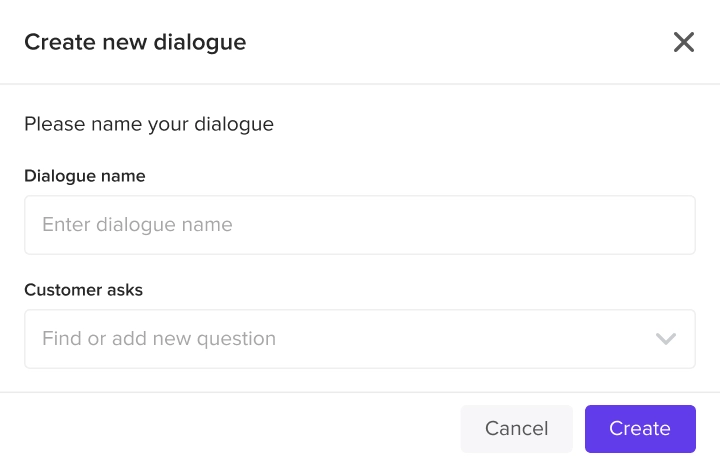721x466 pixels.
Task: Click the Create button
Action: 640,429
